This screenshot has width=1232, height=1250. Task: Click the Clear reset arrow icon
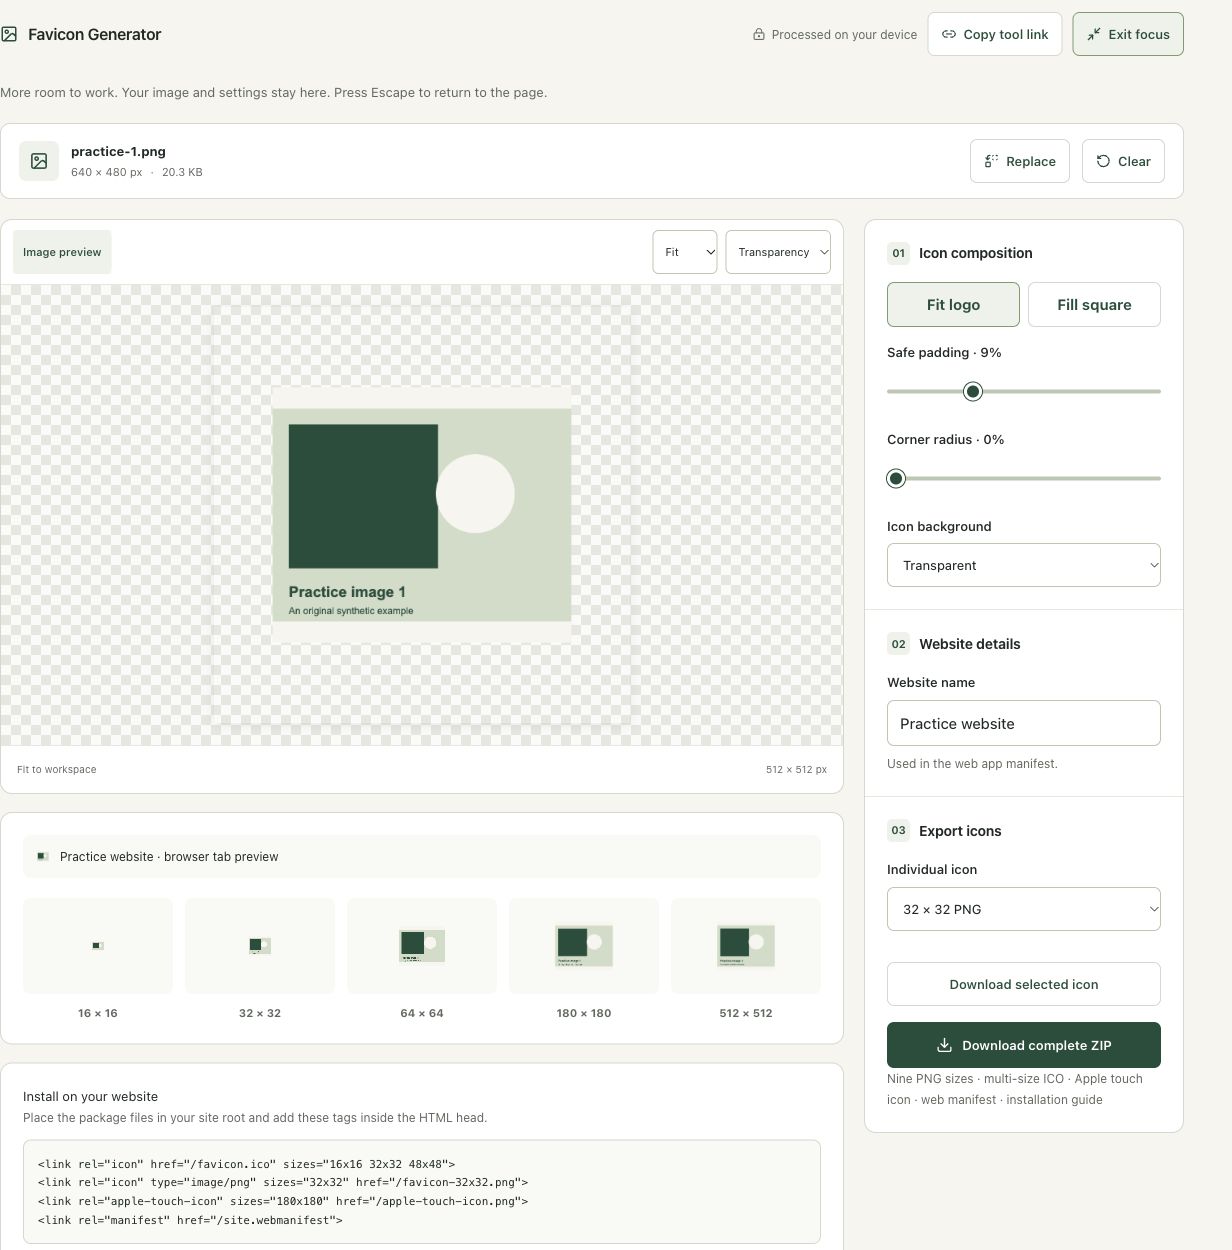[x=1103, y=161]
